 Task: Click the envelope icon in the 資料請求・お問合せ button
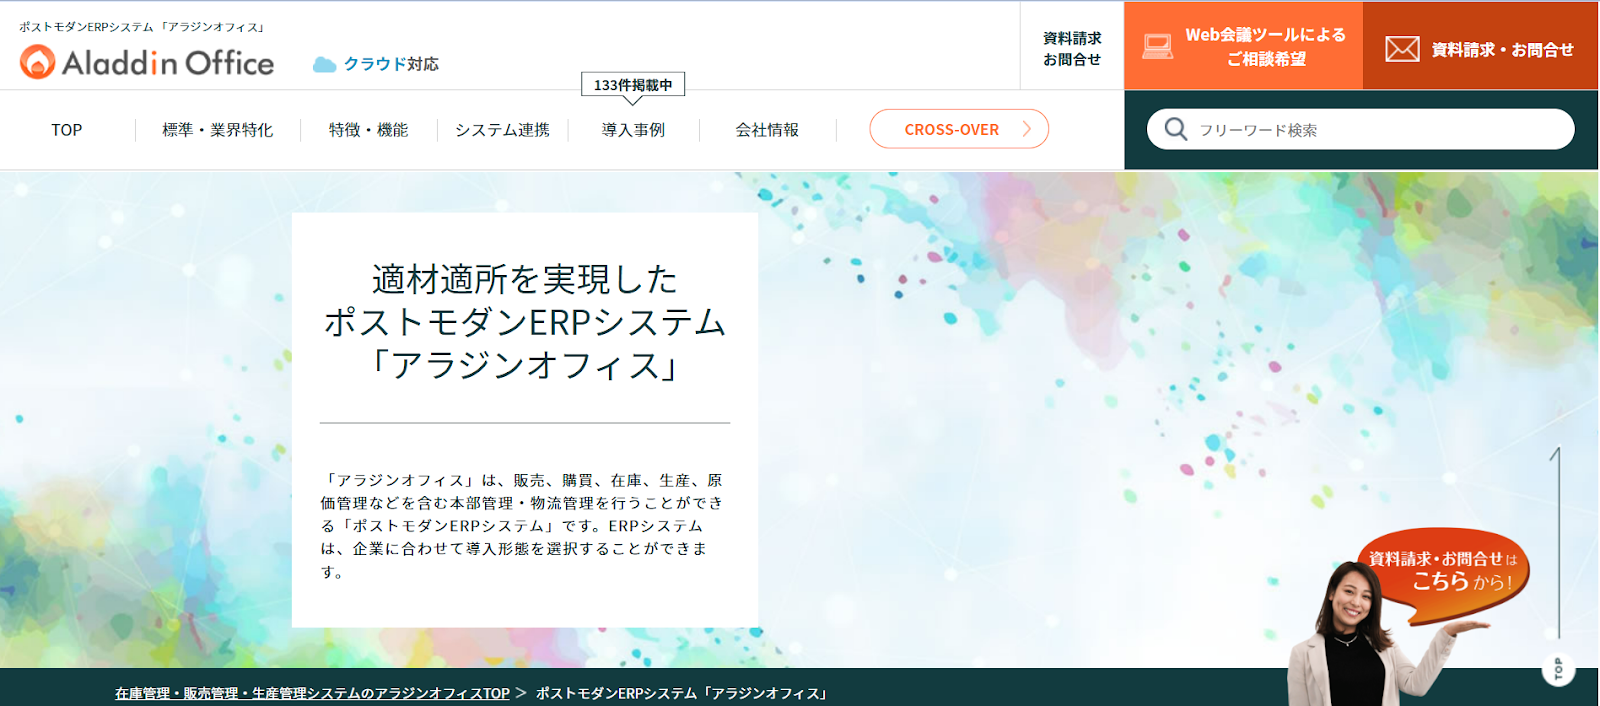[1402, 49]
